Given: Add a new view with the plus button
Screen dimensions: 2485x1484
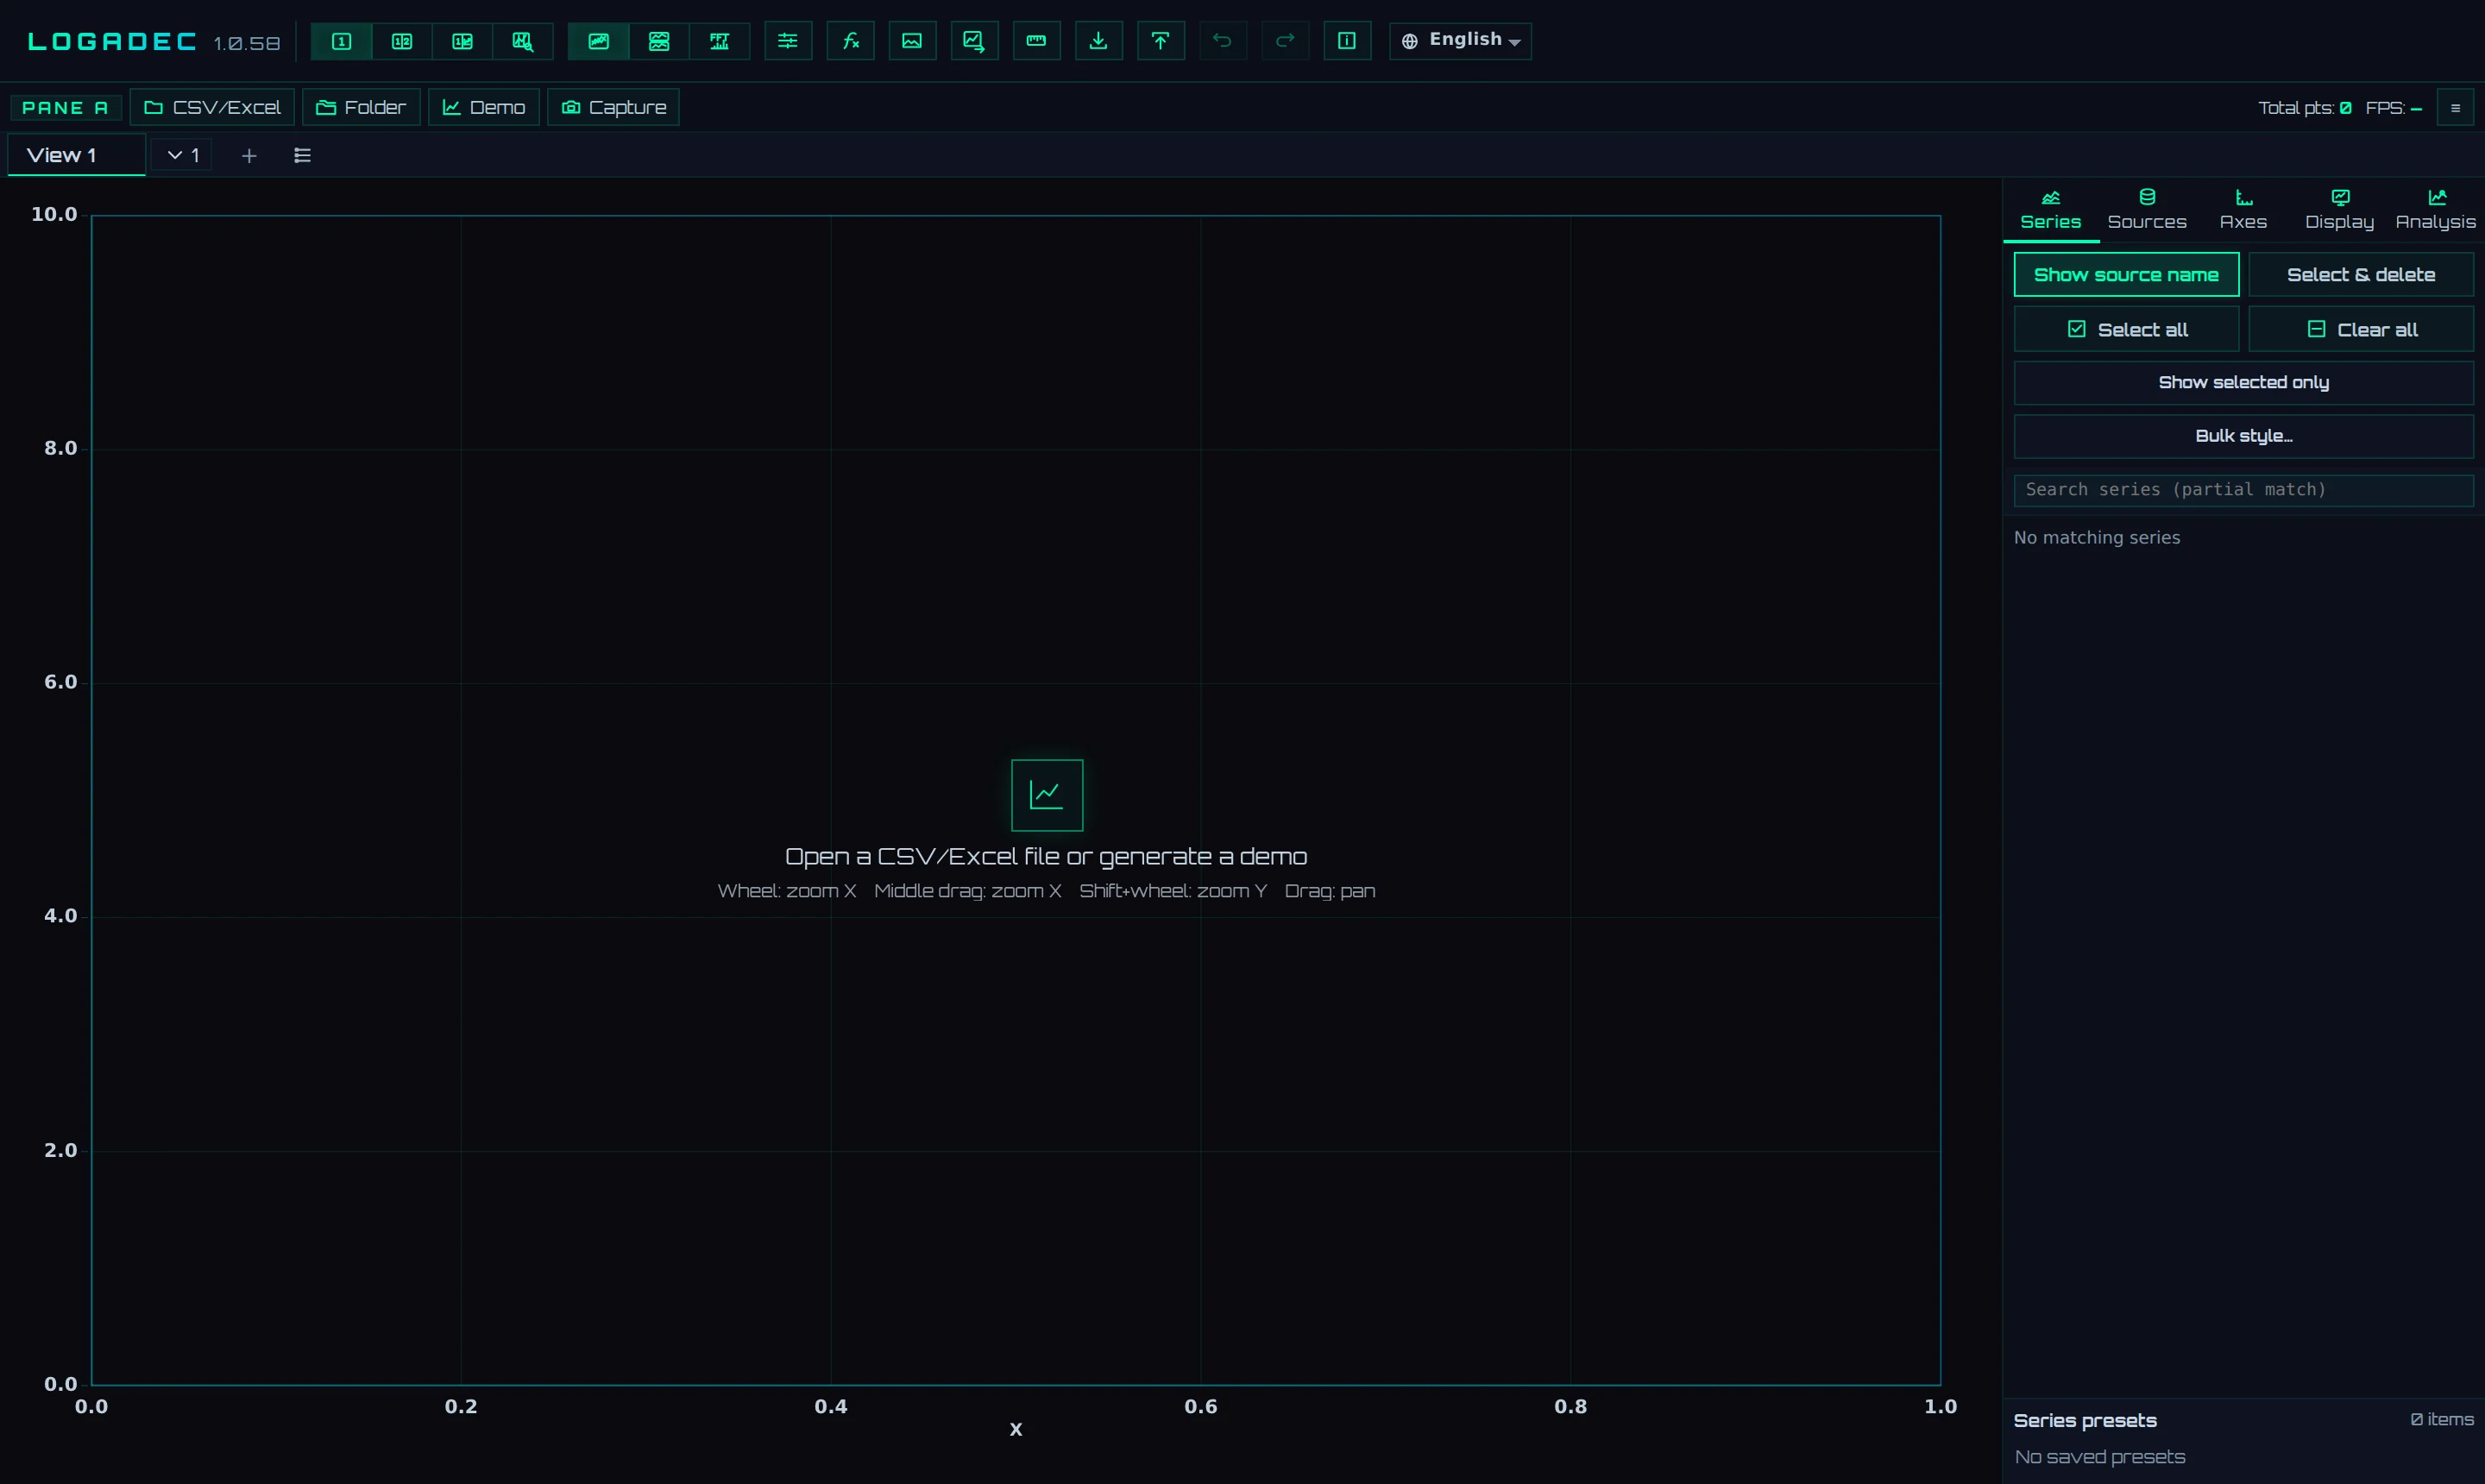Looking at the screenshot, I should (249, 156).
